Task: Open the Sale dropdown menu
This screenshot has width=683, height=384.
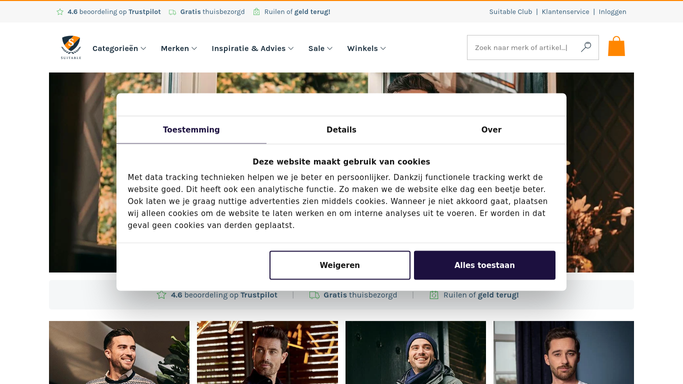Action: click(x=320, y=48)
